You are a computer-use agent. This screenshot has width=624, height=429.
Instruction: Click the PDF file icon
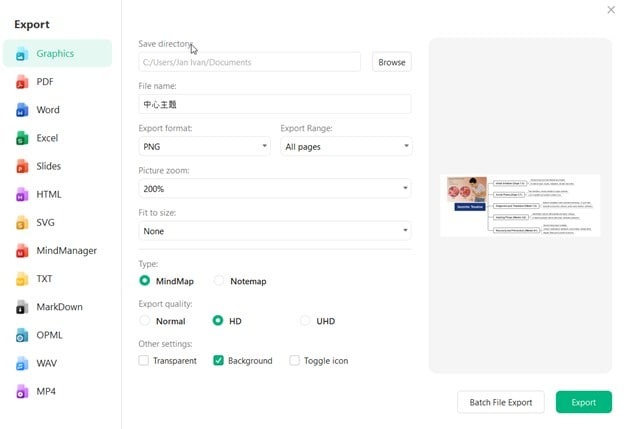click(x=22, y=82)
